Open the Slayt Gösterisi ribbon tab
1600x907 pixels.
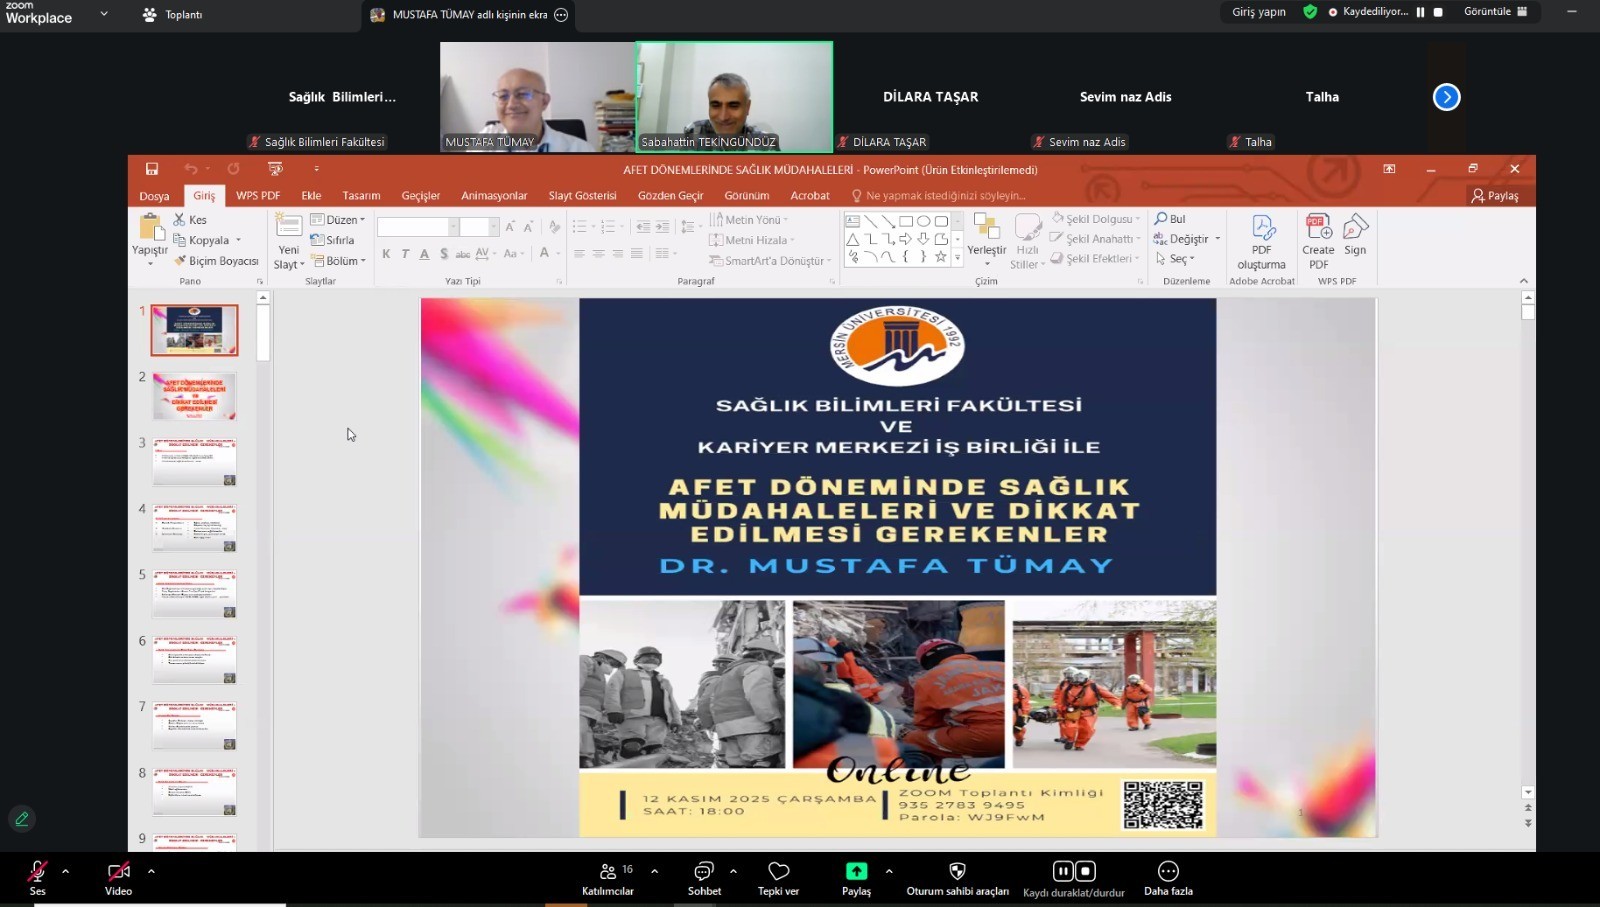tap(582, 196)
